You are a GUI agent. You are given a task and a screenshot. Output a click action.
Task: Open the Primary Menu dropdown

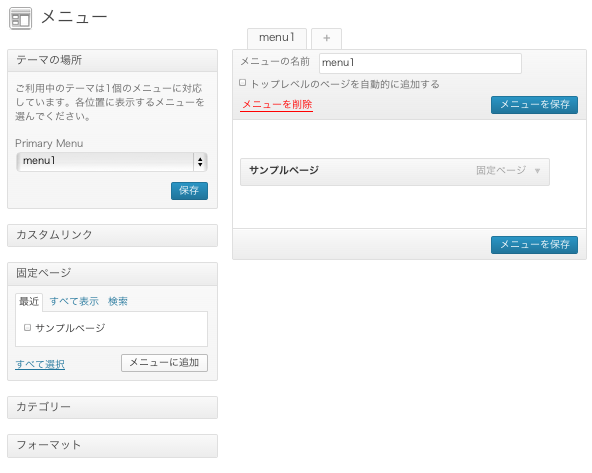[112, 162]
